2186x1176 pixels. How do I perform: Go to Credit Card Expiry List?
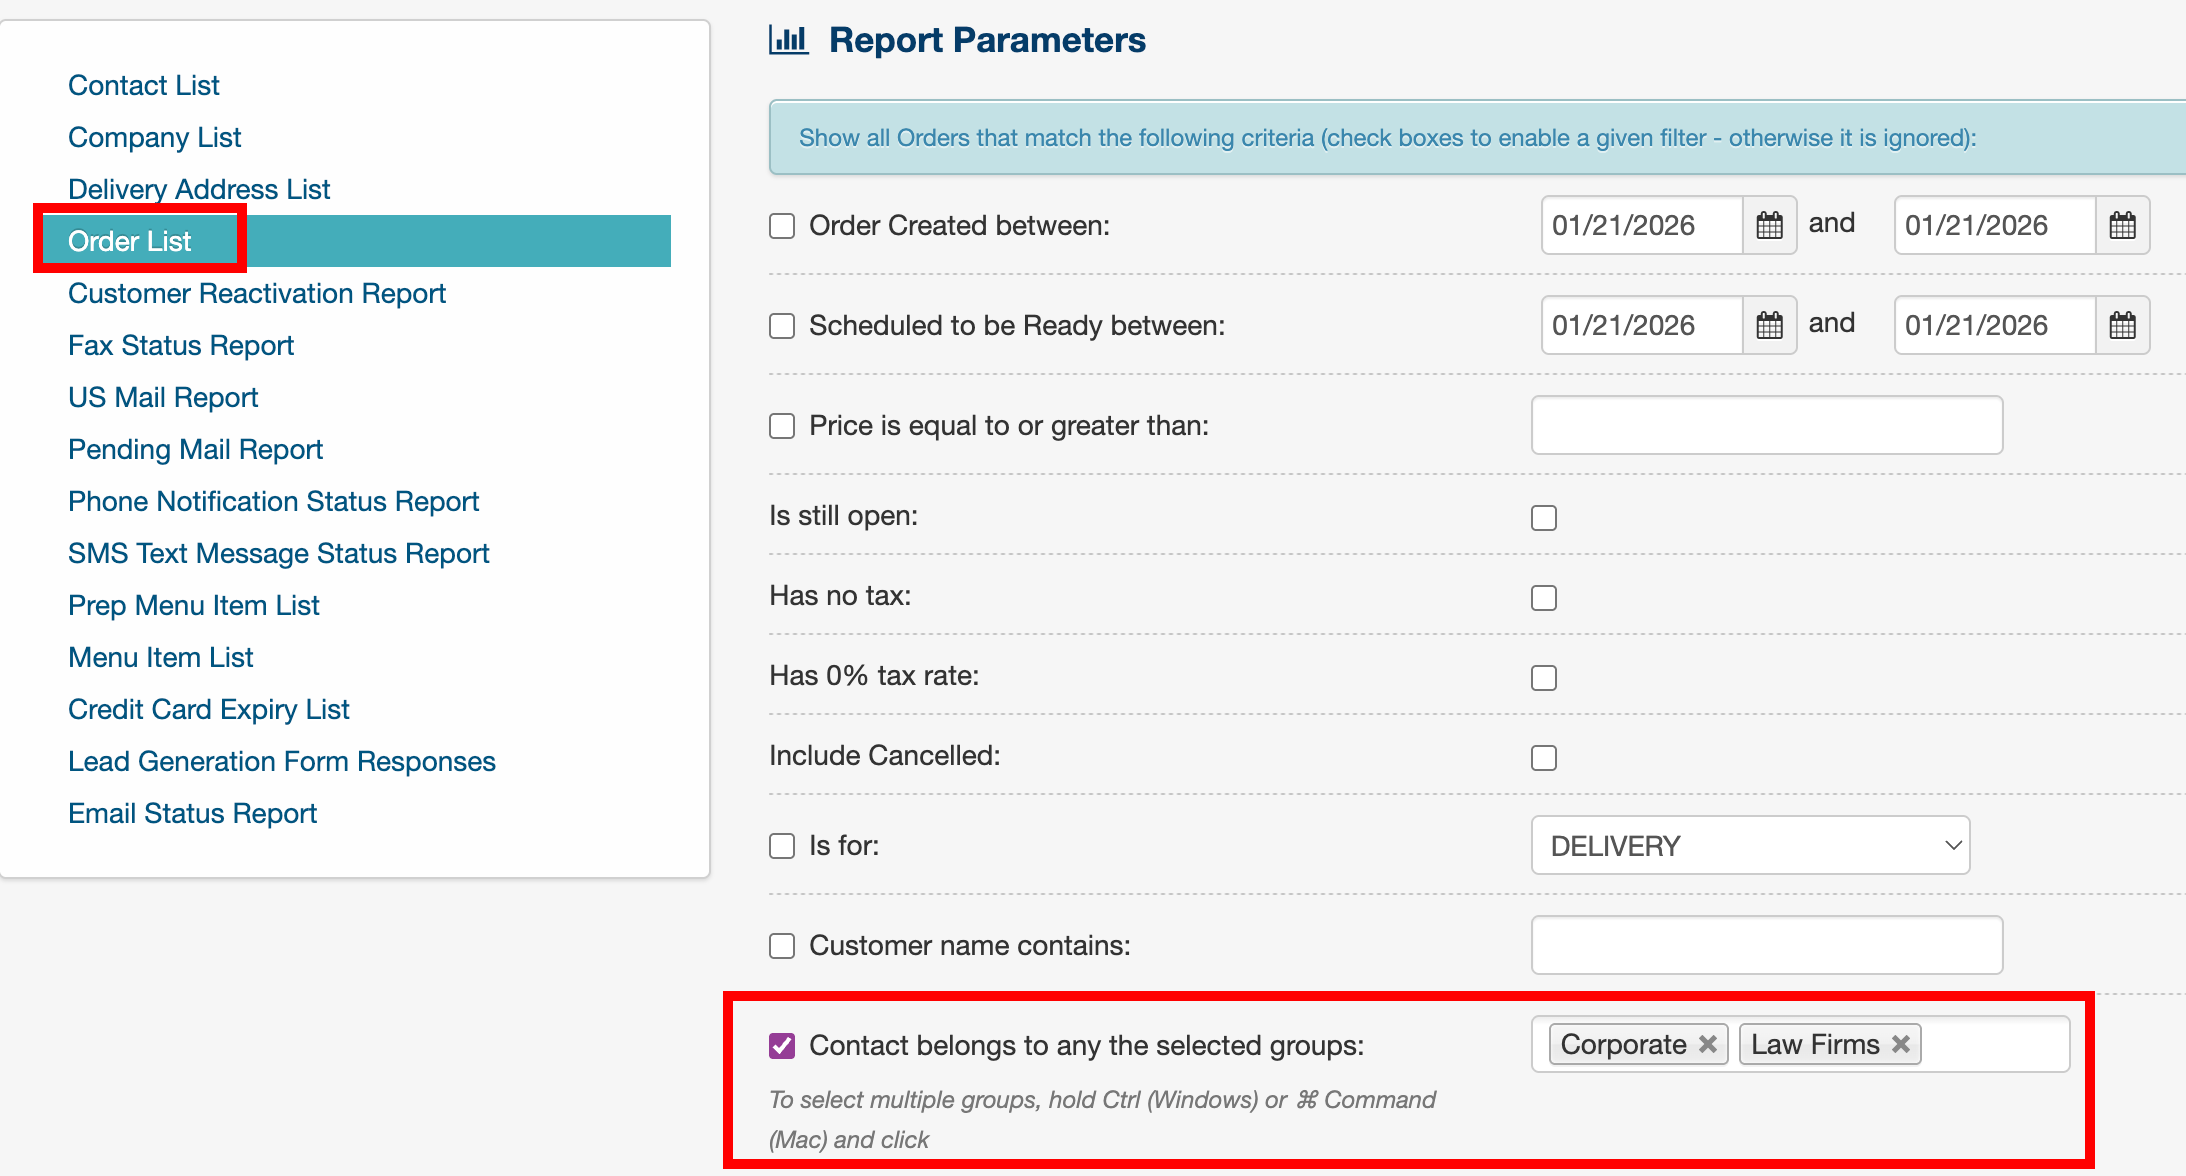coord(209,709)
